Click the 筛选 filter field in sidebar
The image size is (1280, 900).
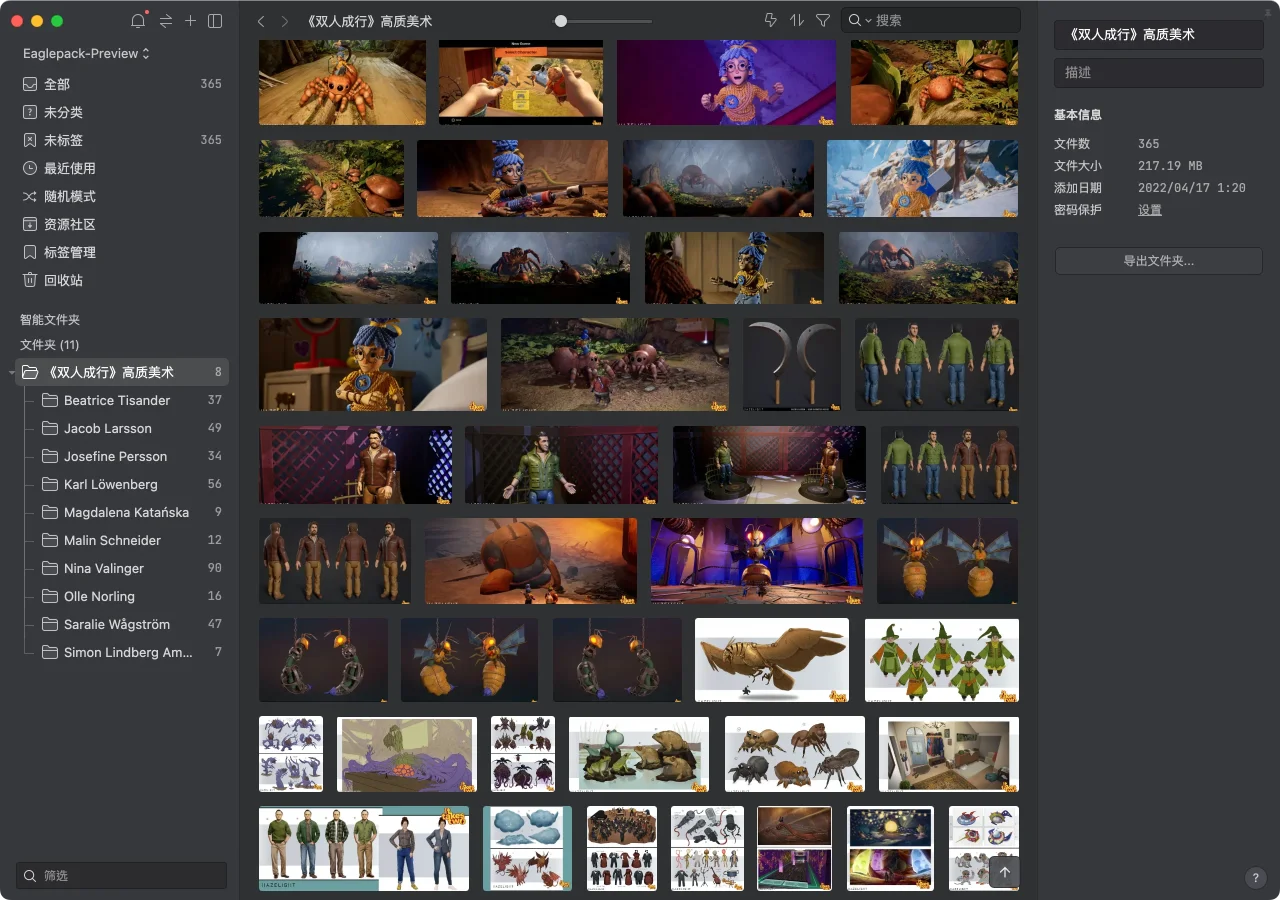[121, 875]
